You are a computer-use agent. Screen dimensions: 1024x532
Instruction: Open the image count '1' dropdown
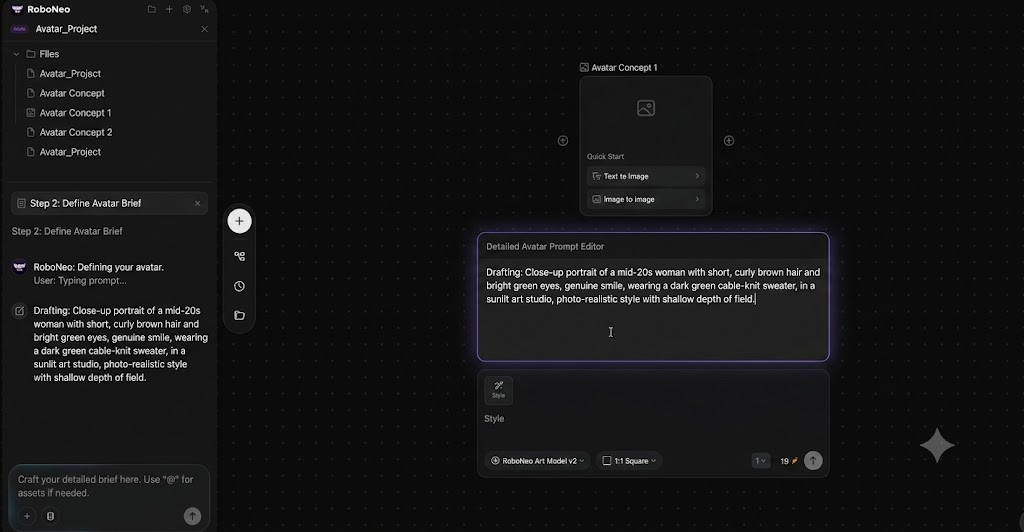point(761,461)
